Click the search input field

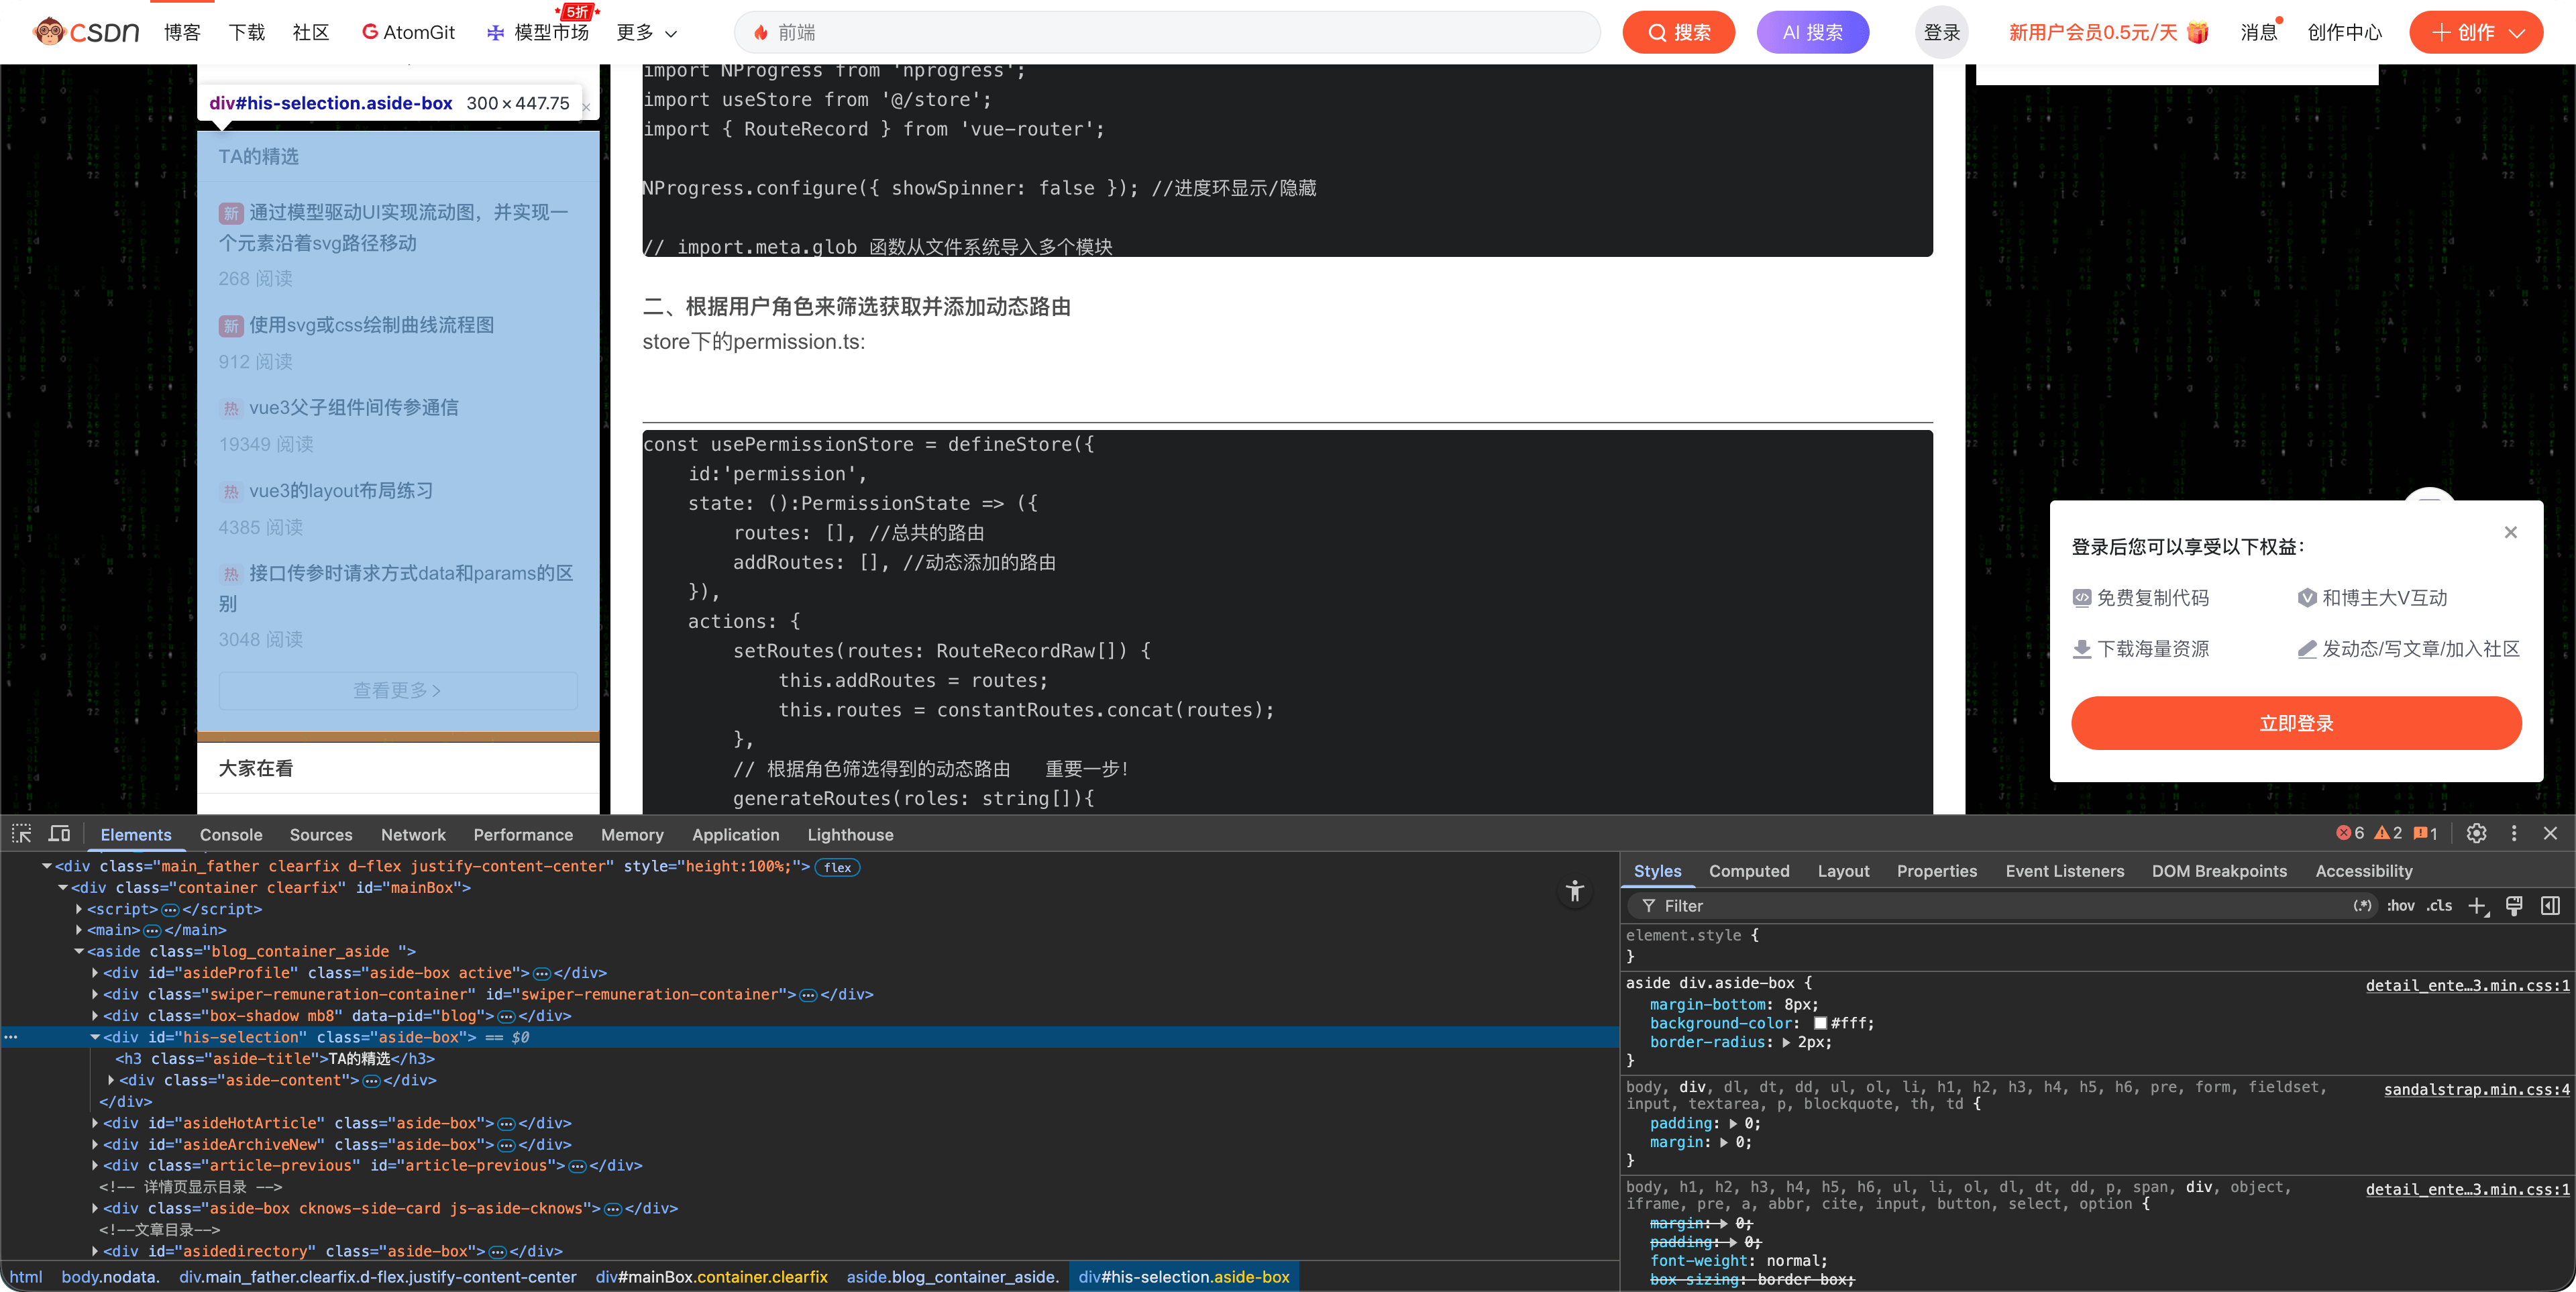coord(1167,32)
